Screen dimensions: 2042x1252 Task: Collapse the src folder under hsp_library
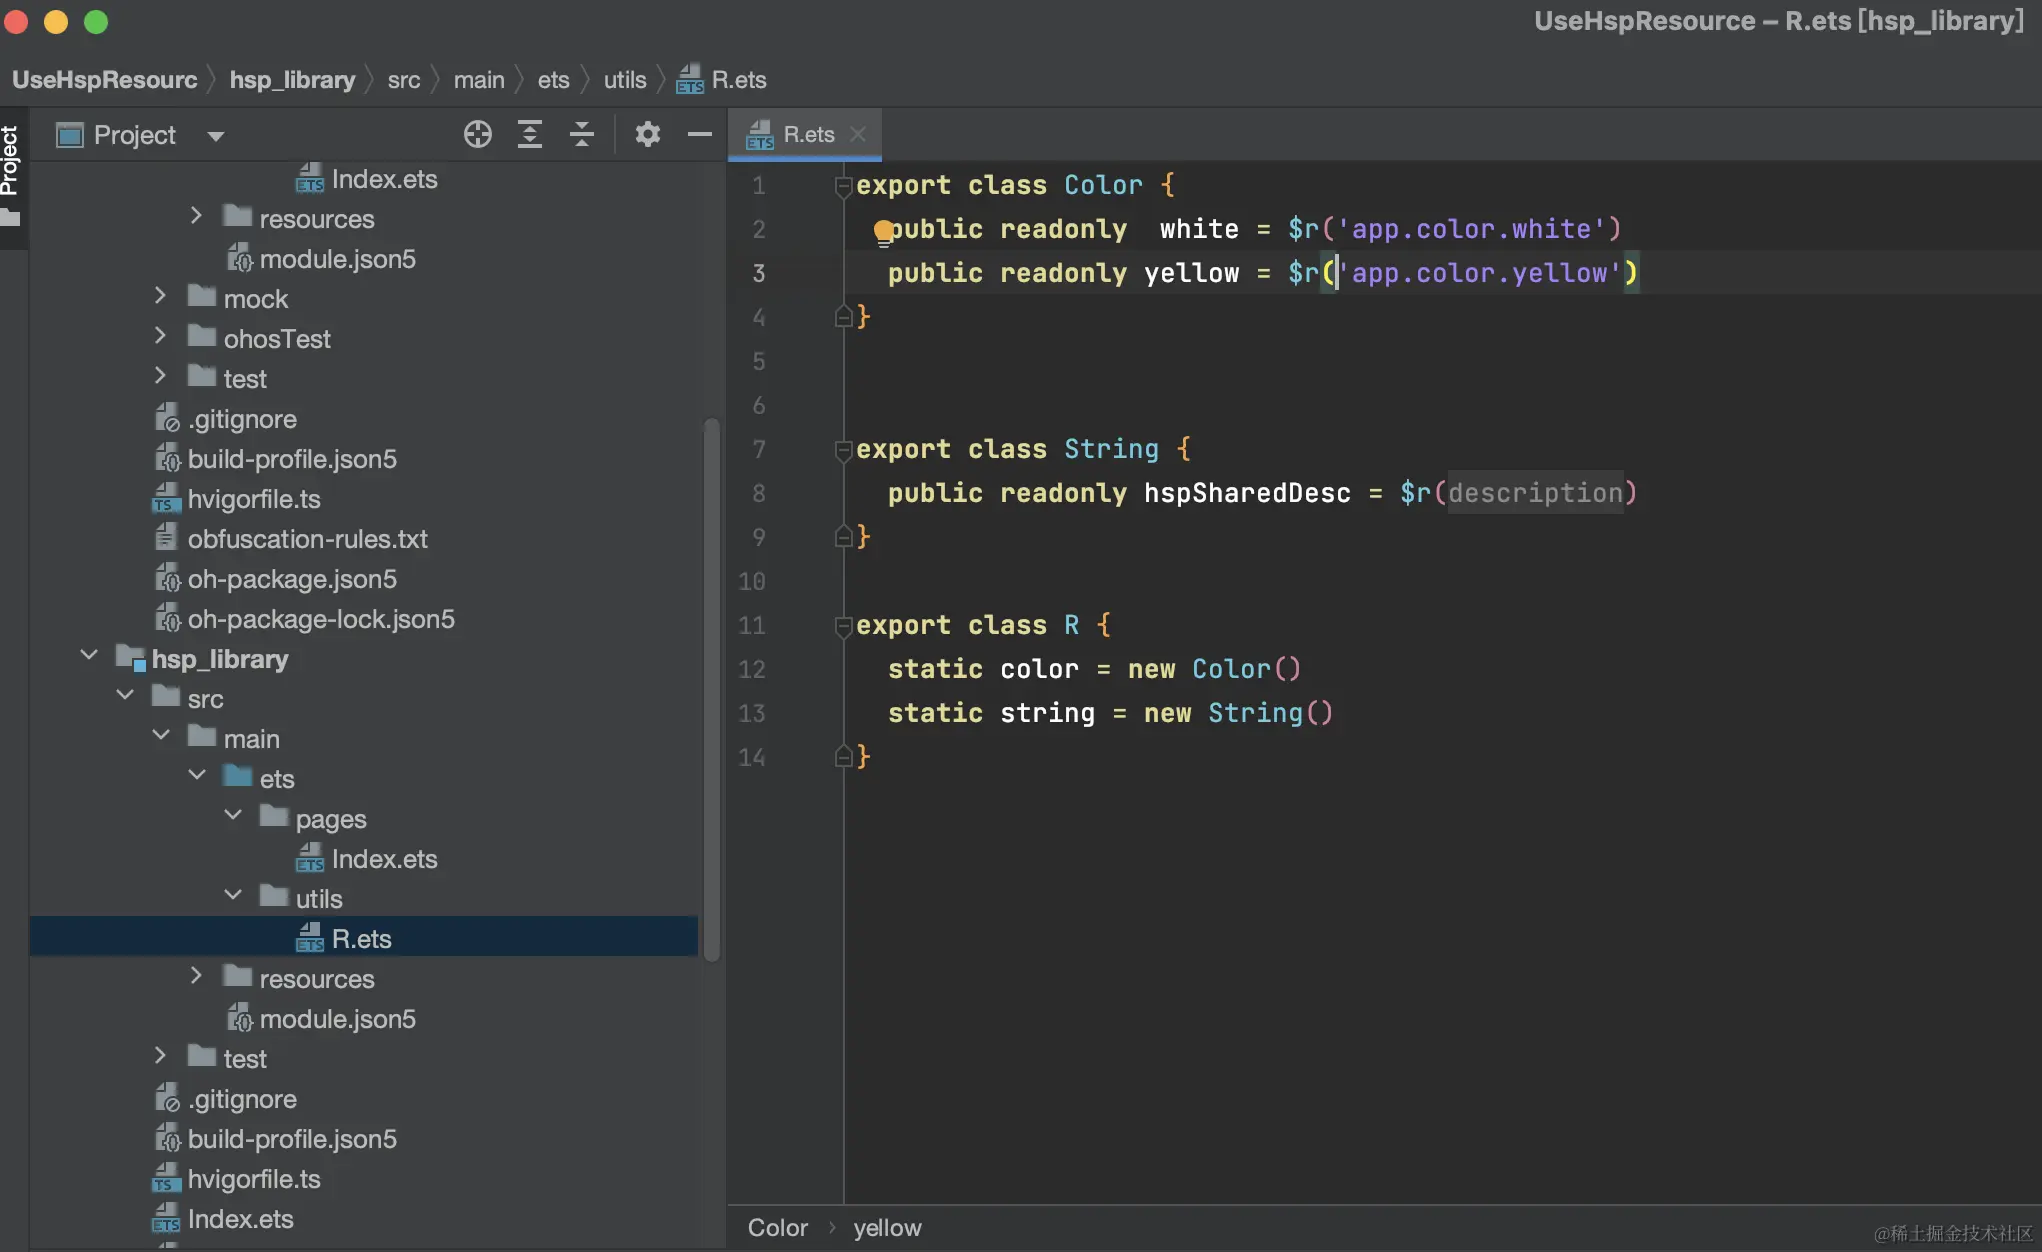tap(125, 696)
